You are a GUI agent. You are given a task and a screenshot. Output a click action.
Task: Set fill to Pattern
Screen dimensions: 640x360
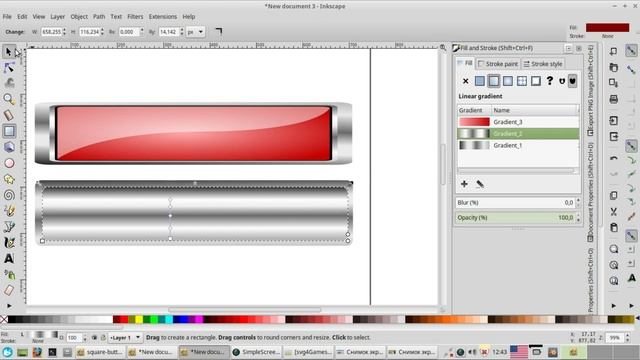(522, 81)
